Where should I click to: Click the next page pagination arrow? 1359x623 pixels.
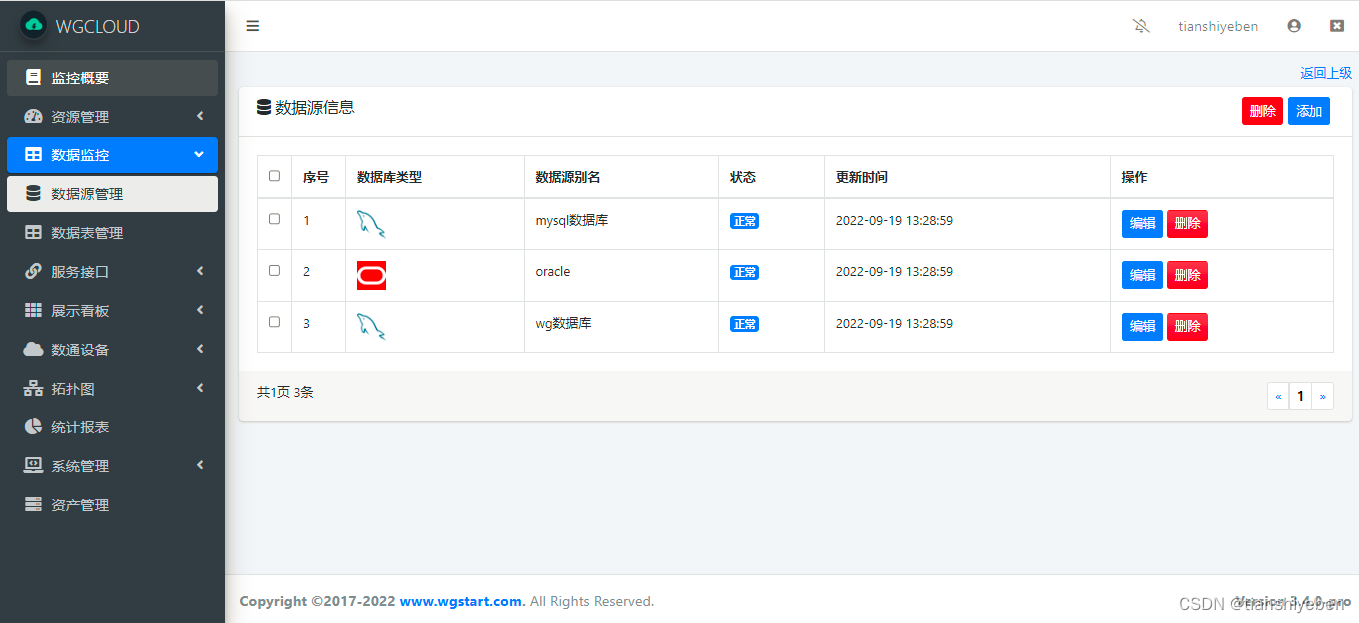coord(1322,396)
